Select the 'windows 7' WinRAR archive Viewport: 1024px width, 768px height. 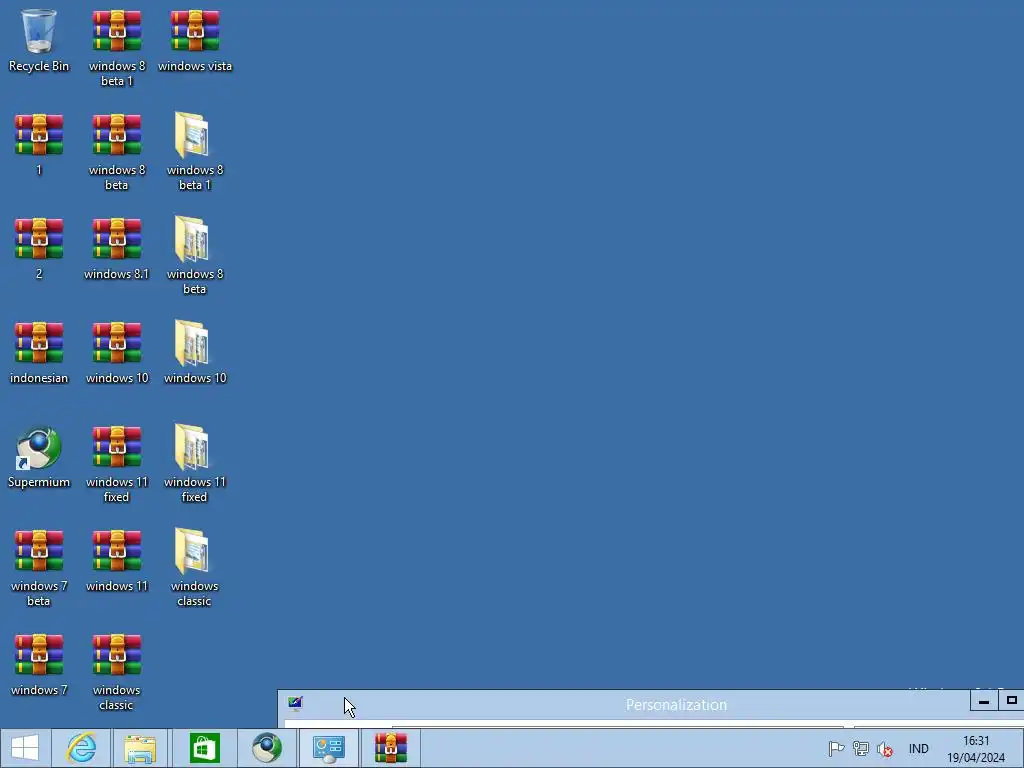pos(39,664)
